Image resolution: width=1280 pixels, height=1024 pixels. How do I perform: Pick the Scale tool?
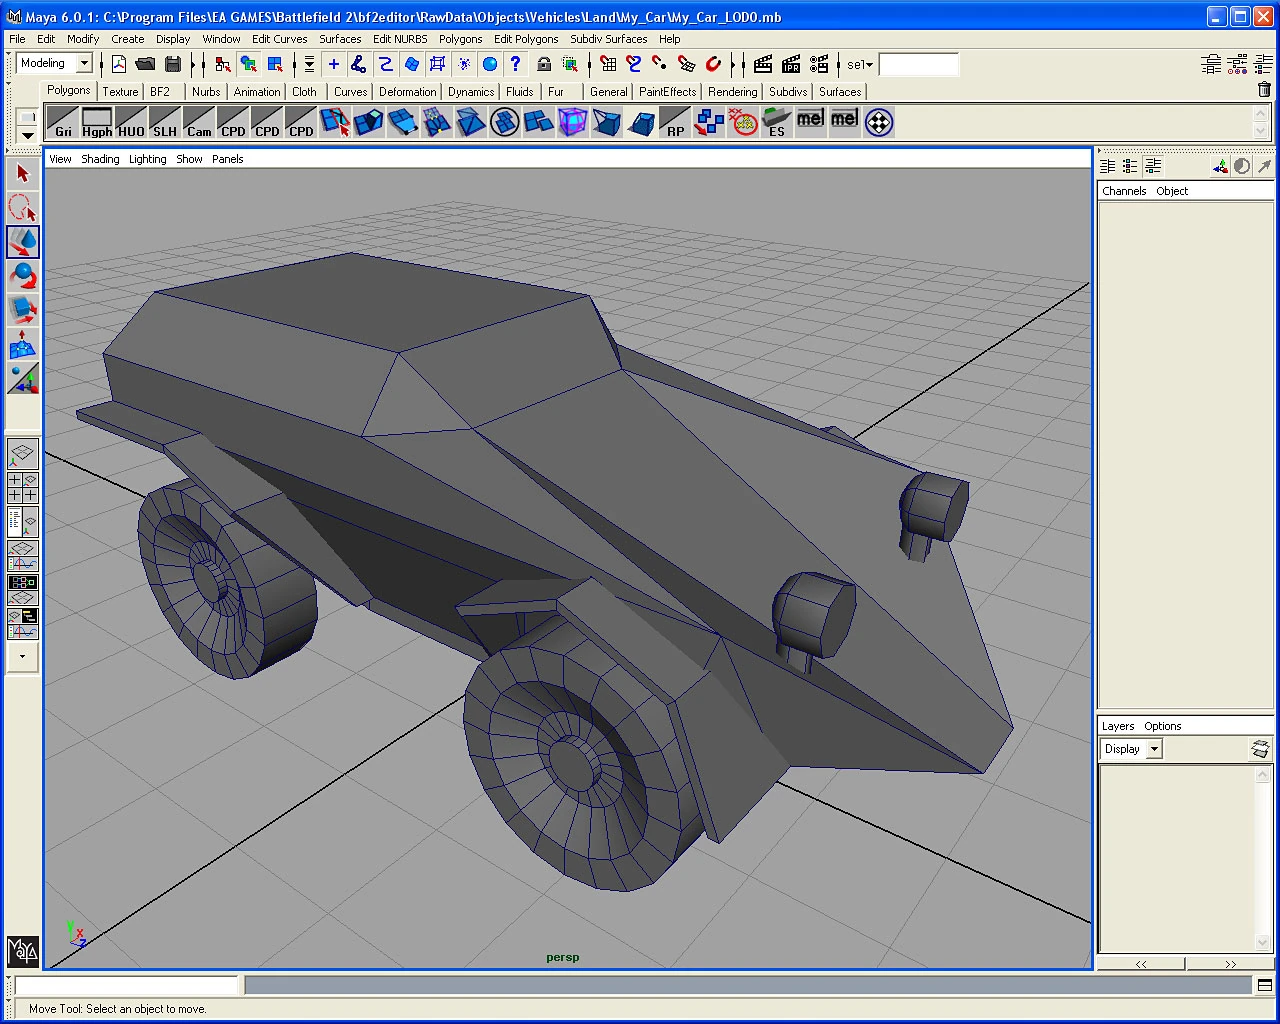point(23,311)
